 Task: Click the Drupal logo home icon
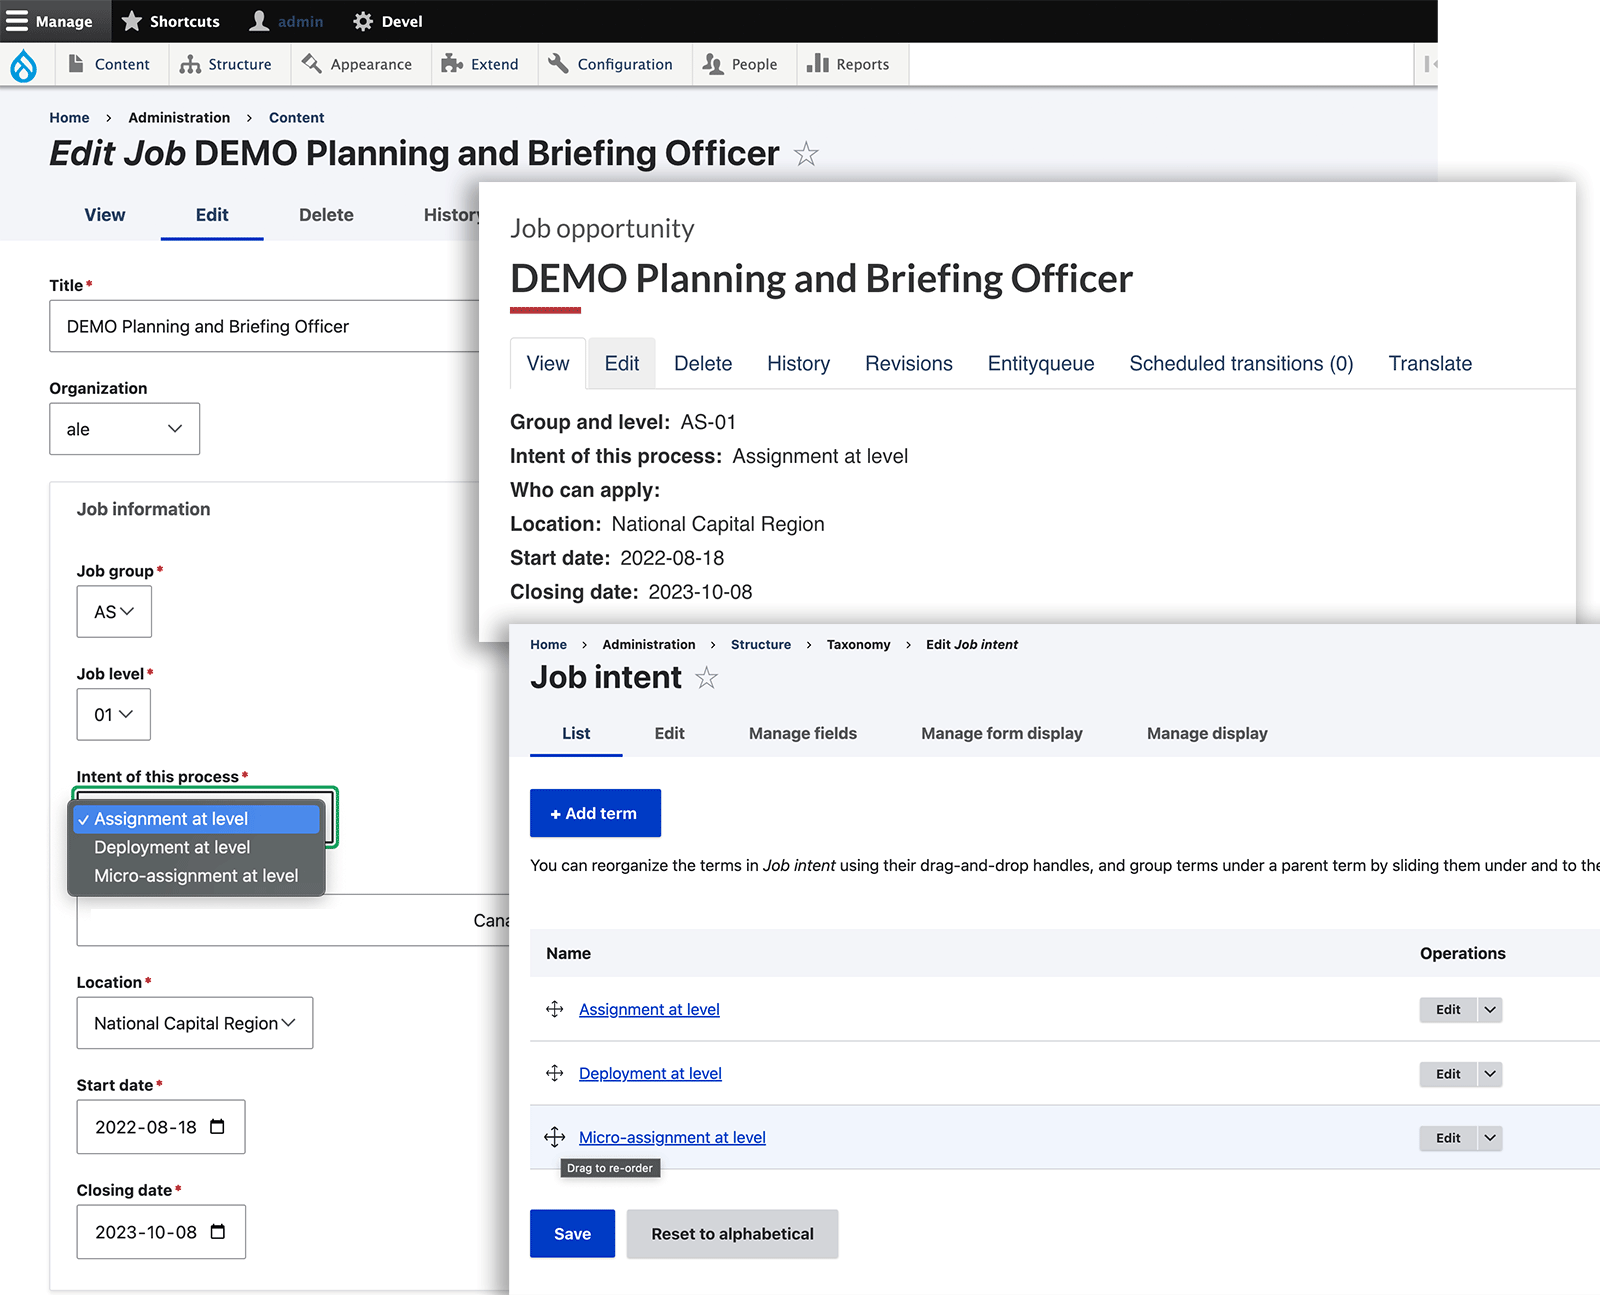(24, 65)
